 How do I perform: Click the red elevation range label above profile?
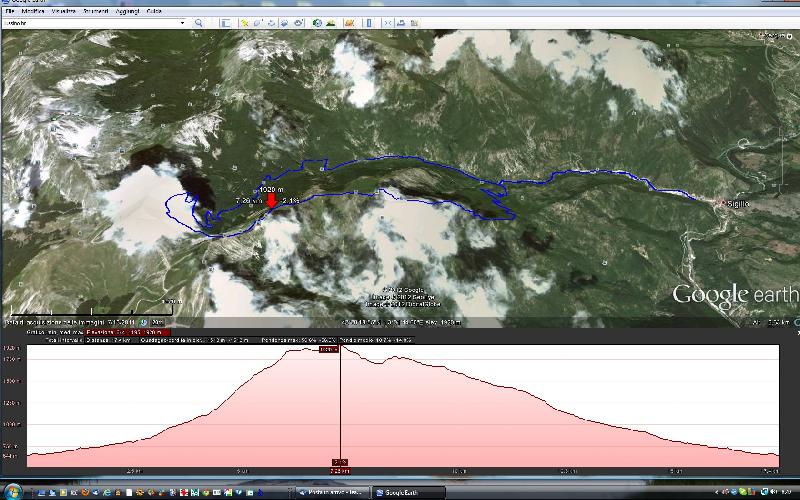pyautogui.click(x=128, y=332)
